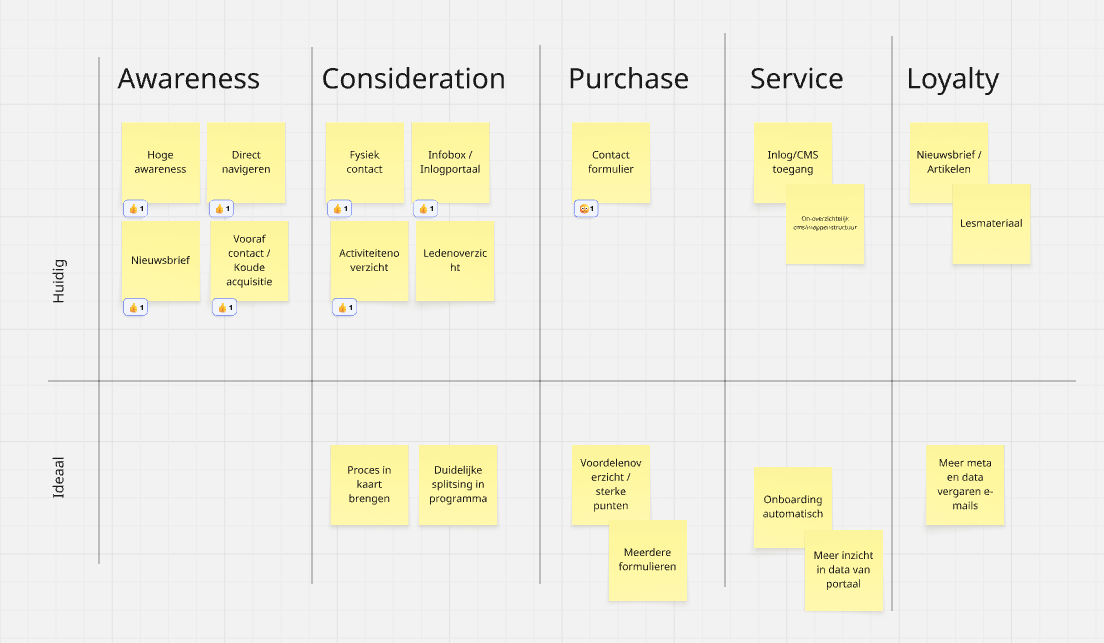This screenshot has height=643, width=1104.
Task: Select the Loyalty heading text
Action: (x=952, y=79)
